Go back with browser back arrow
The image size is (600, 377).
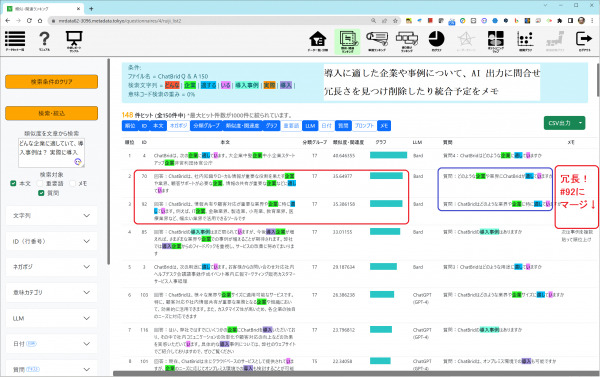tap(8, 21)
